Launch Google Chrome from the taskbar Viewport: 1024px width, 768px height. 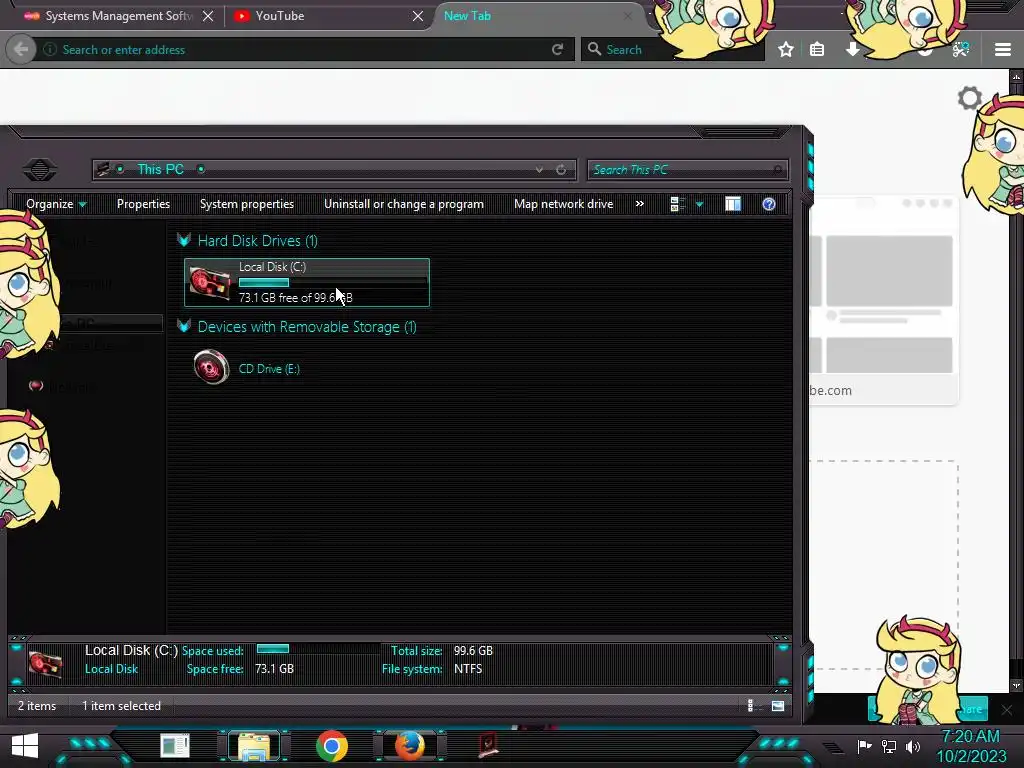(x=332, y=746)
